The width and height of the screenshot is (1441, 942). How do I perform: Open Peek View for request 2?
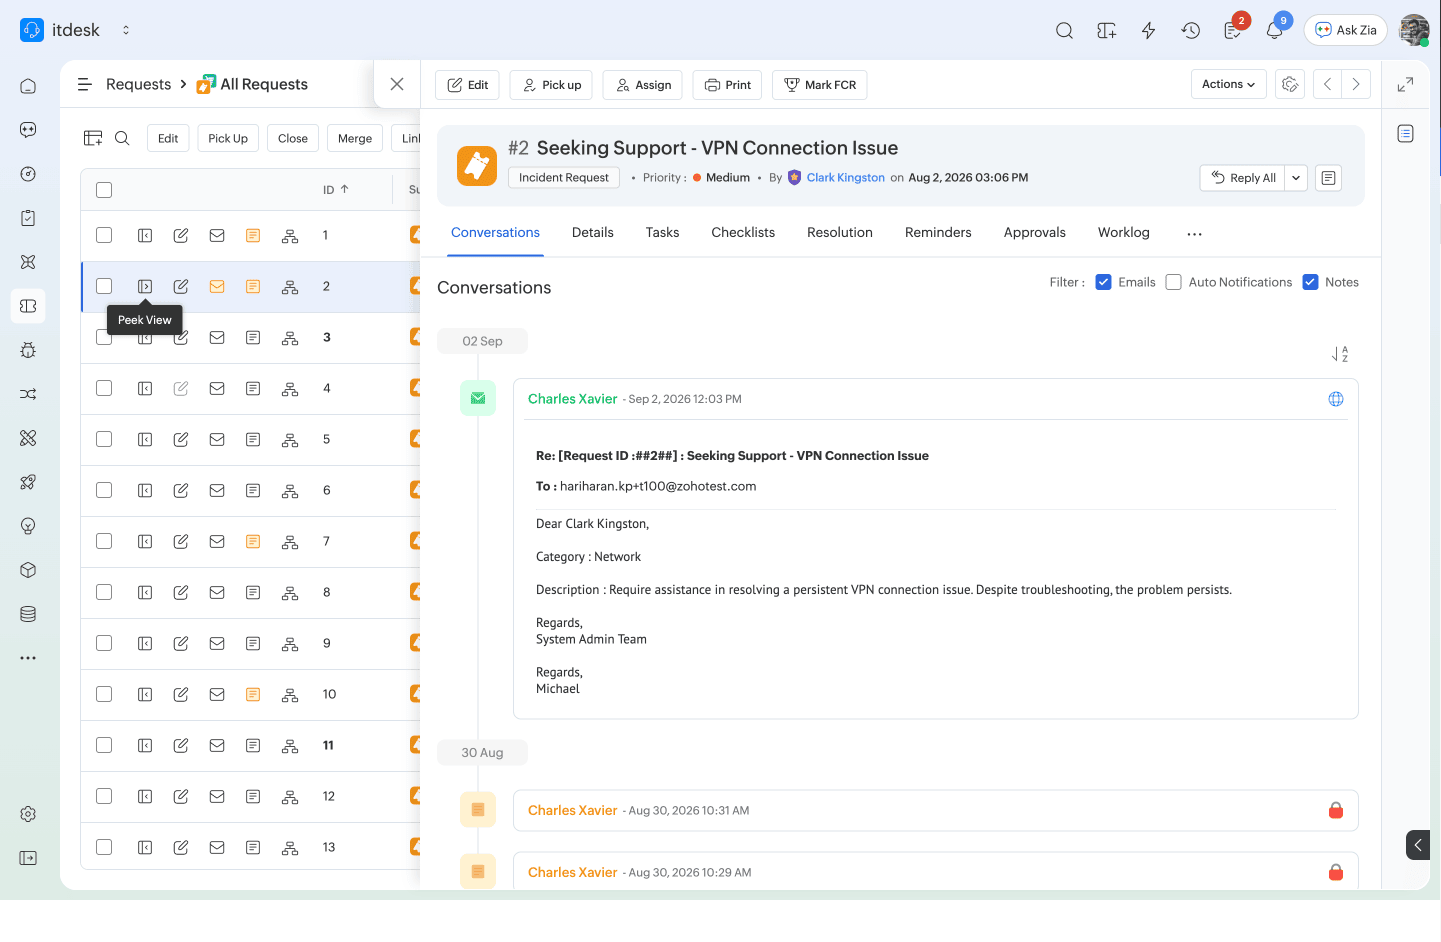pos(145,286)
